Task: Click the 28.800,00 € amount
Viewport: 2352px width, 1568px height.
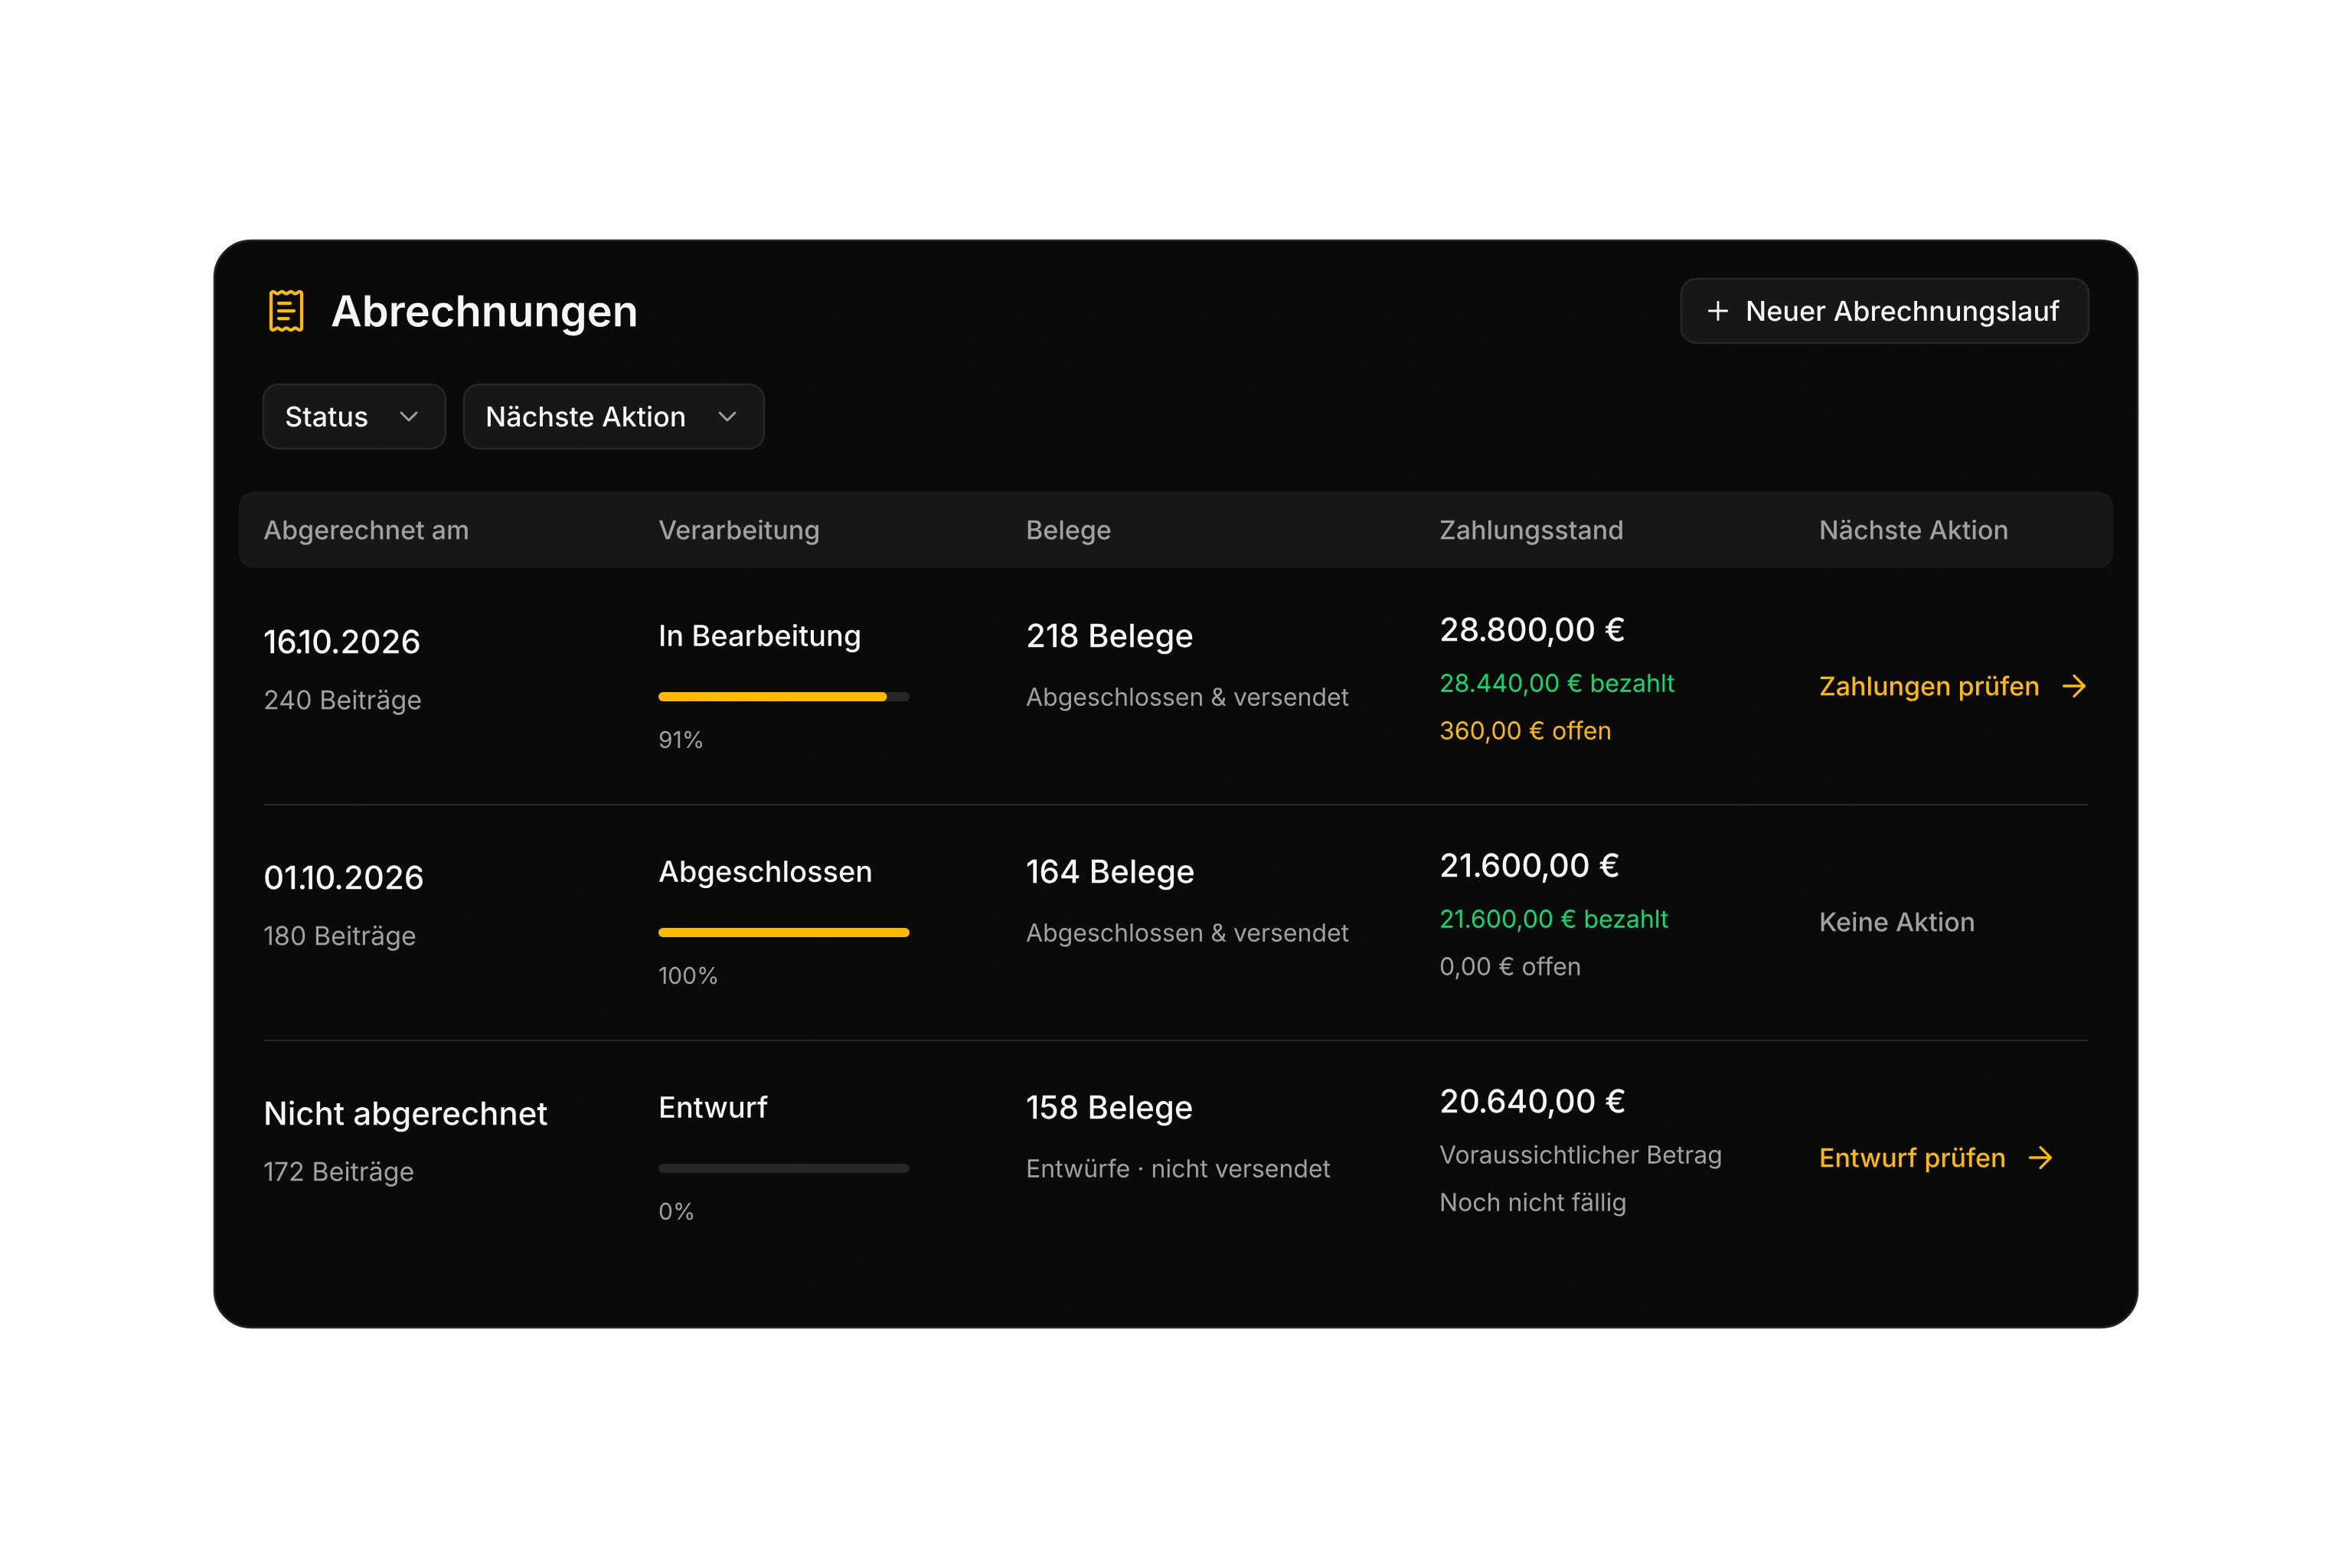Action: pos(1531,630)
